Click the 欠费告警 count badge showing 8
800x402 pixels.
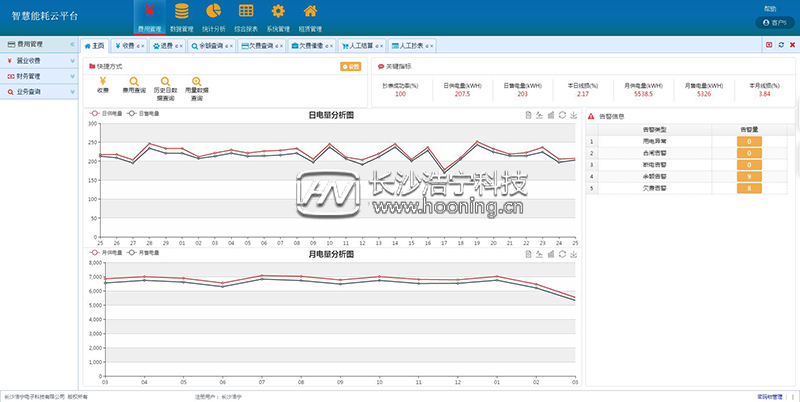coord(749,187)
